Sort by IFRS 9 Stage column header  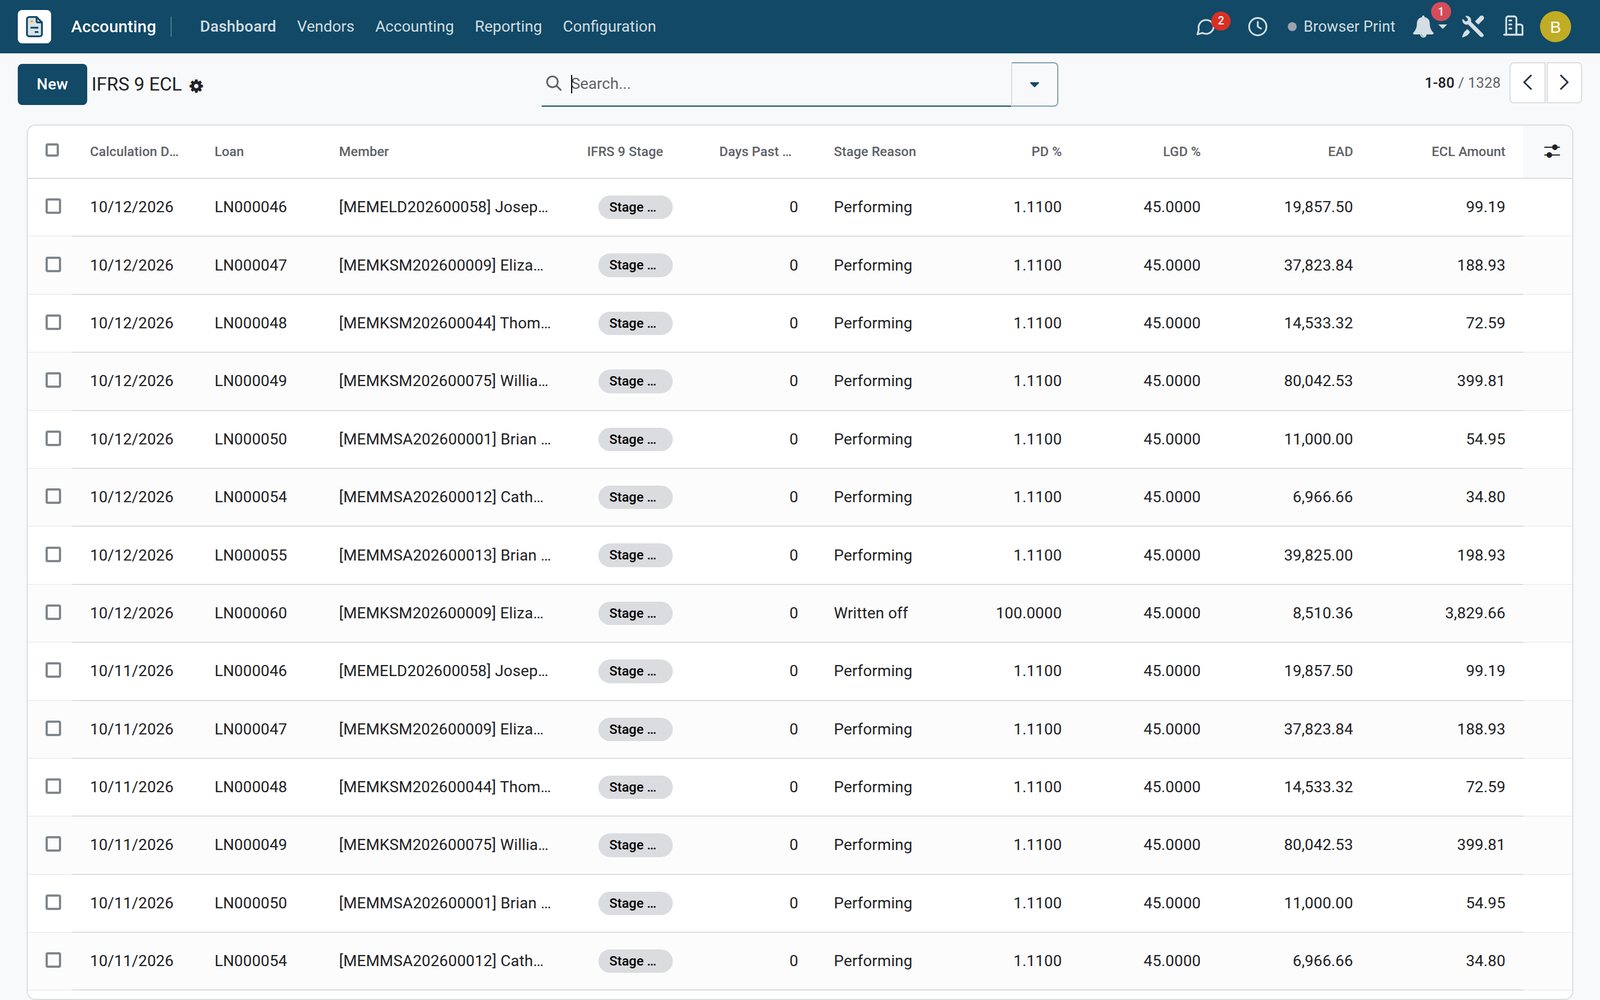point(625,152)
